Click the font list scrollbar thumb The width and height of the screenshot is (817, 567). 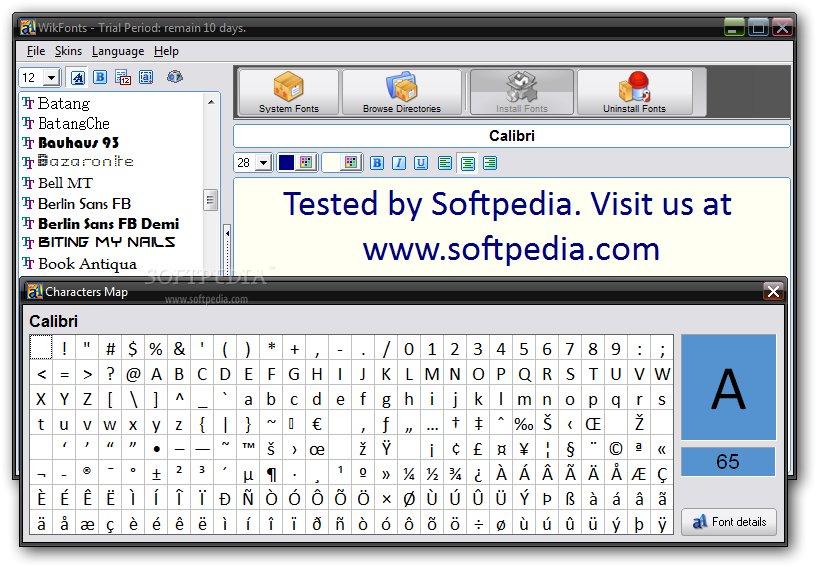(x=211, y=200)
